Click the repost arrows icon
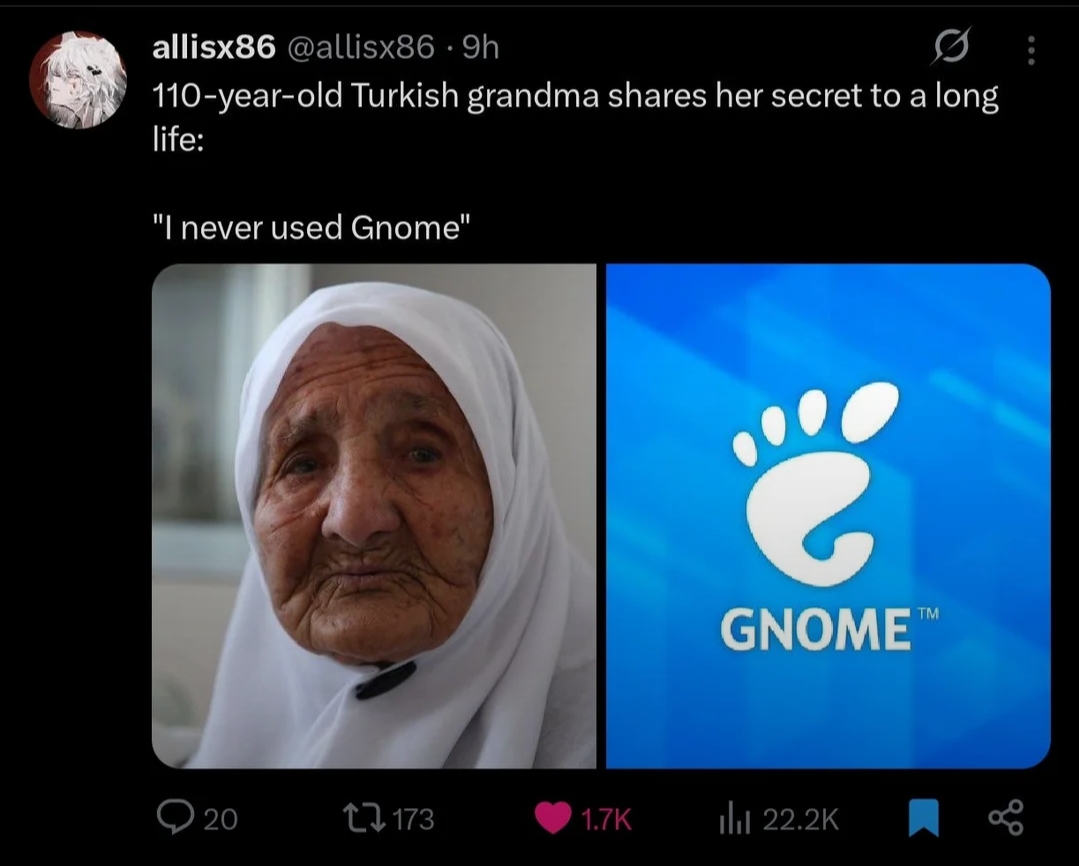 coord(365,819)
